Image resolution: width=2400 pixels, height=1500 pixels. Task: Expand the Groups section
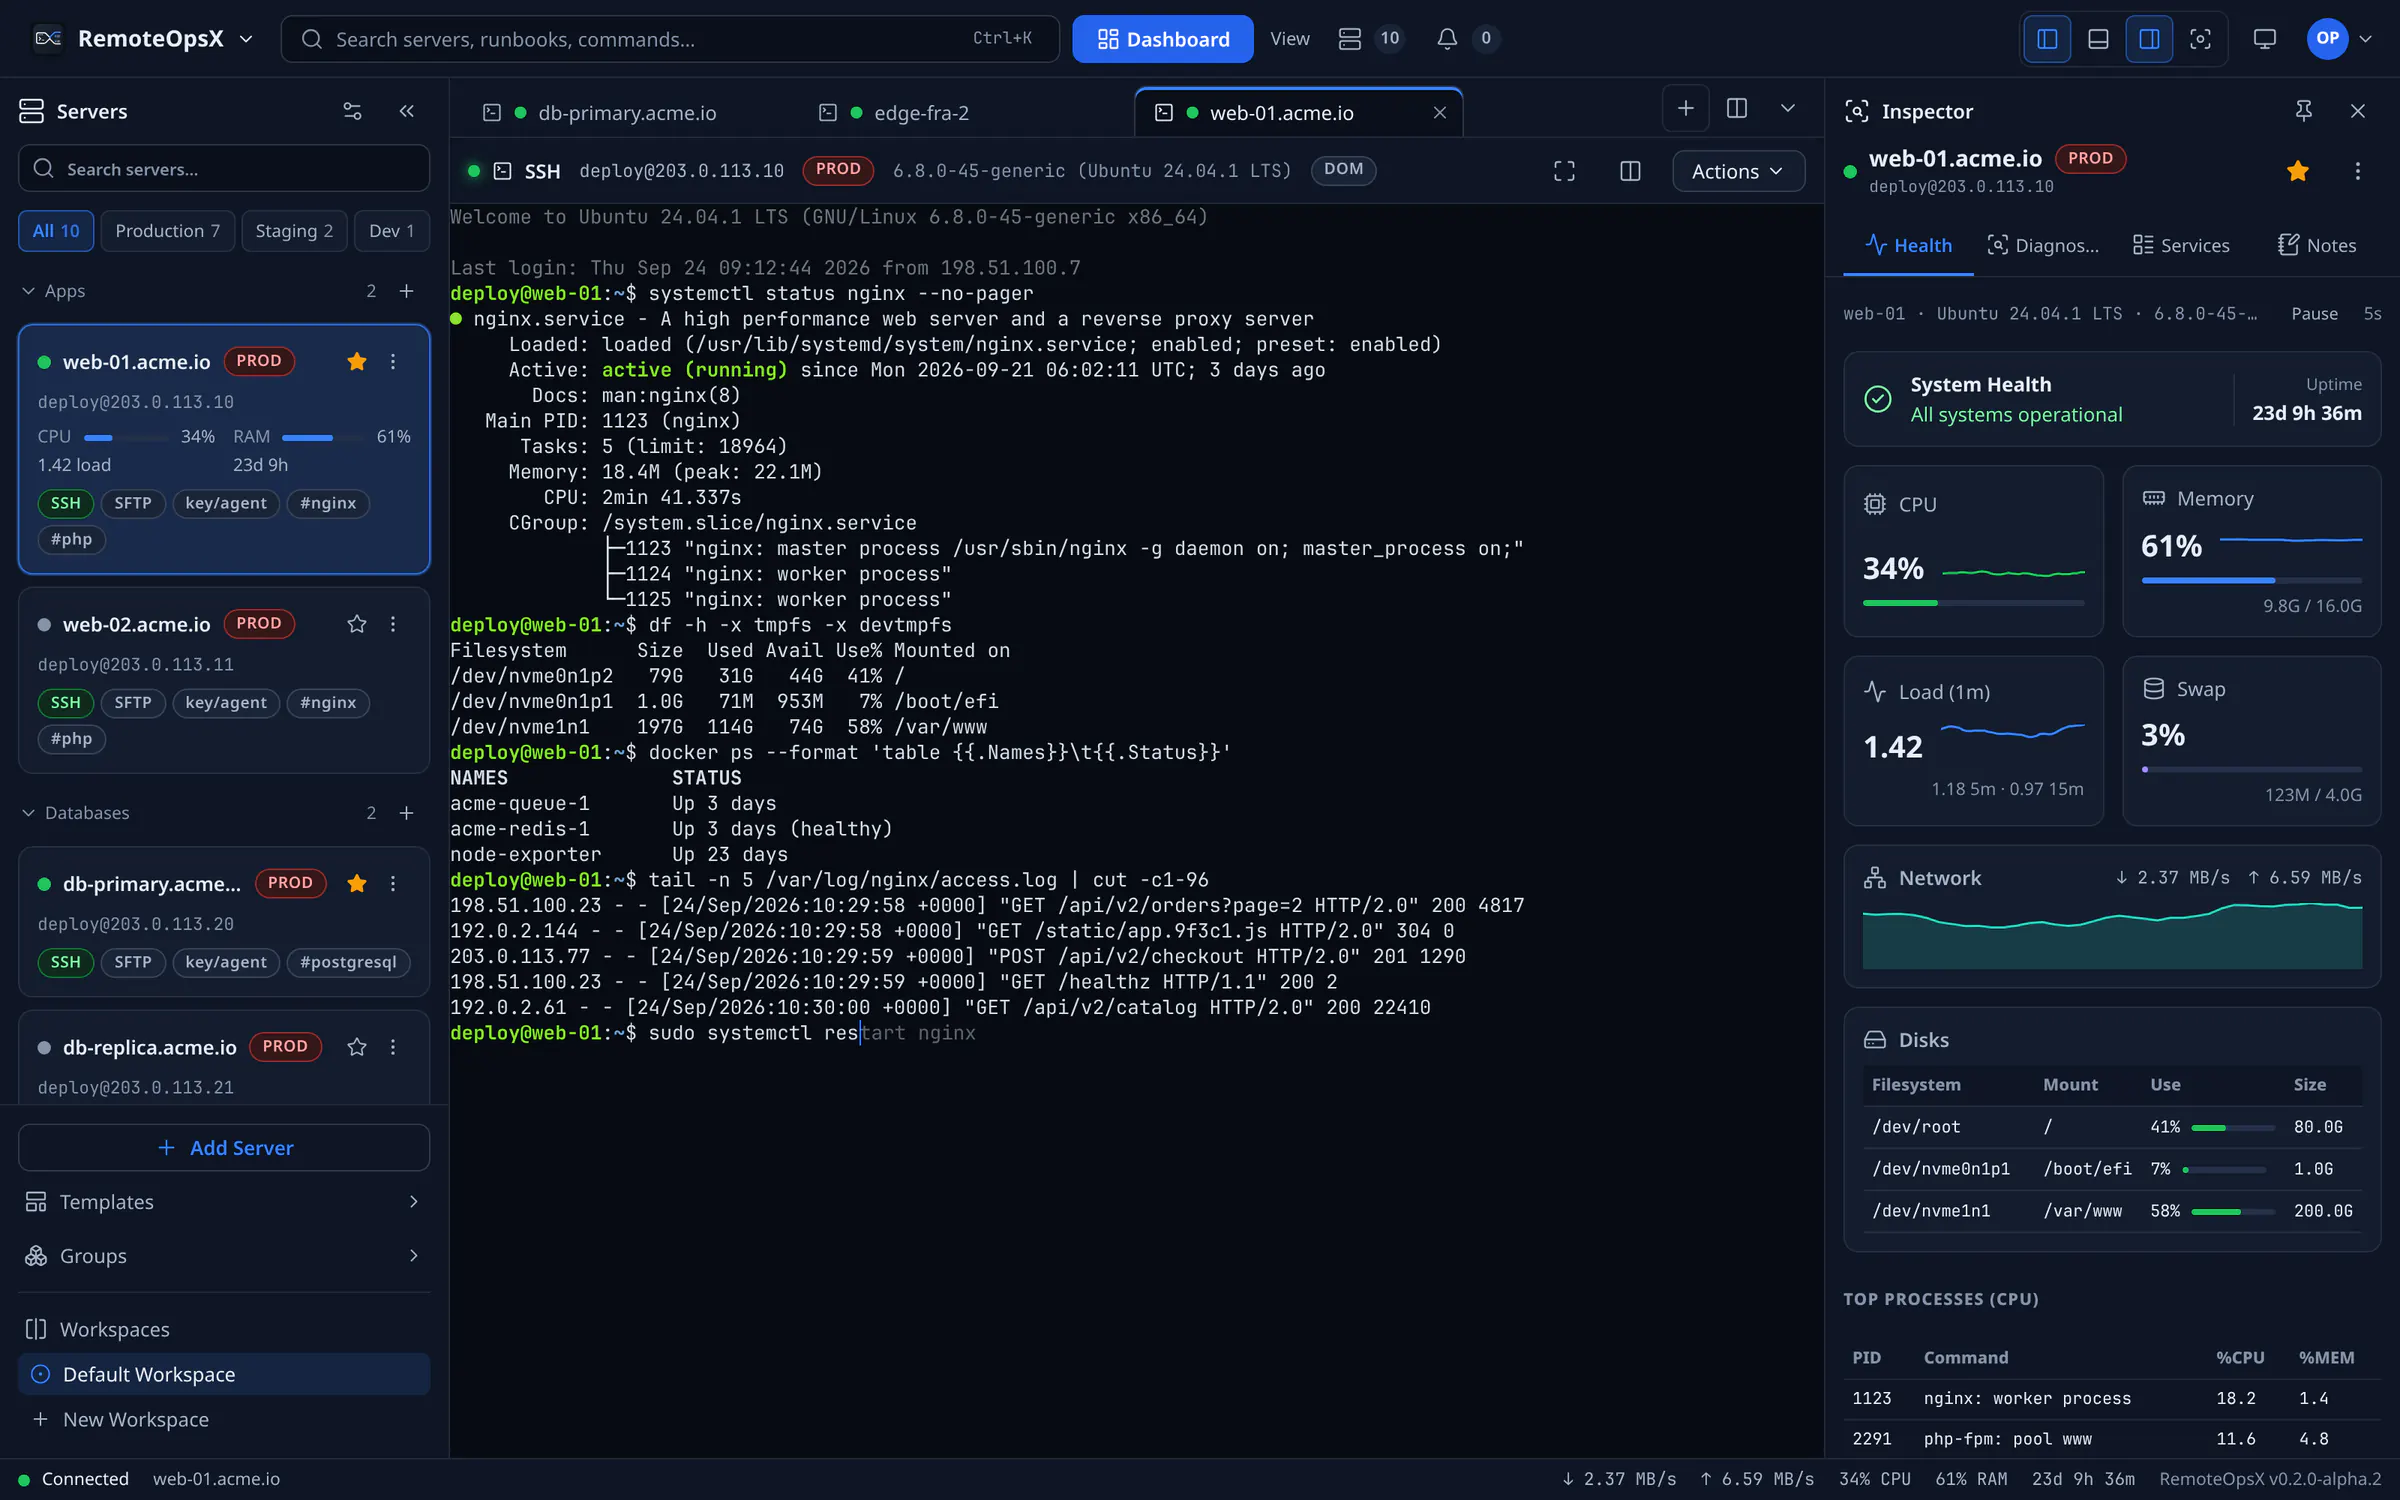(x=224, y=1256)
